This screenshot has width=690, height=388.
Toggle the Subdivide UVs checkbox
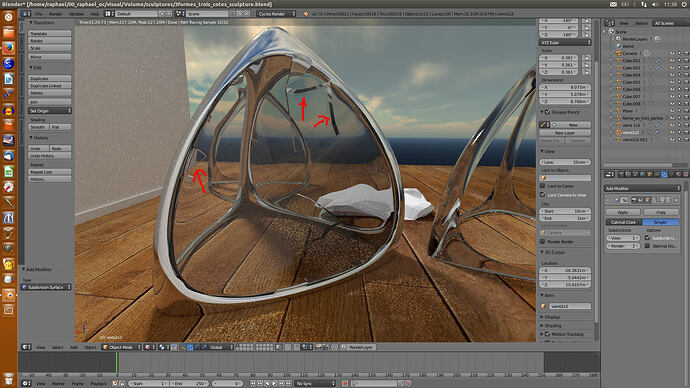647,238
